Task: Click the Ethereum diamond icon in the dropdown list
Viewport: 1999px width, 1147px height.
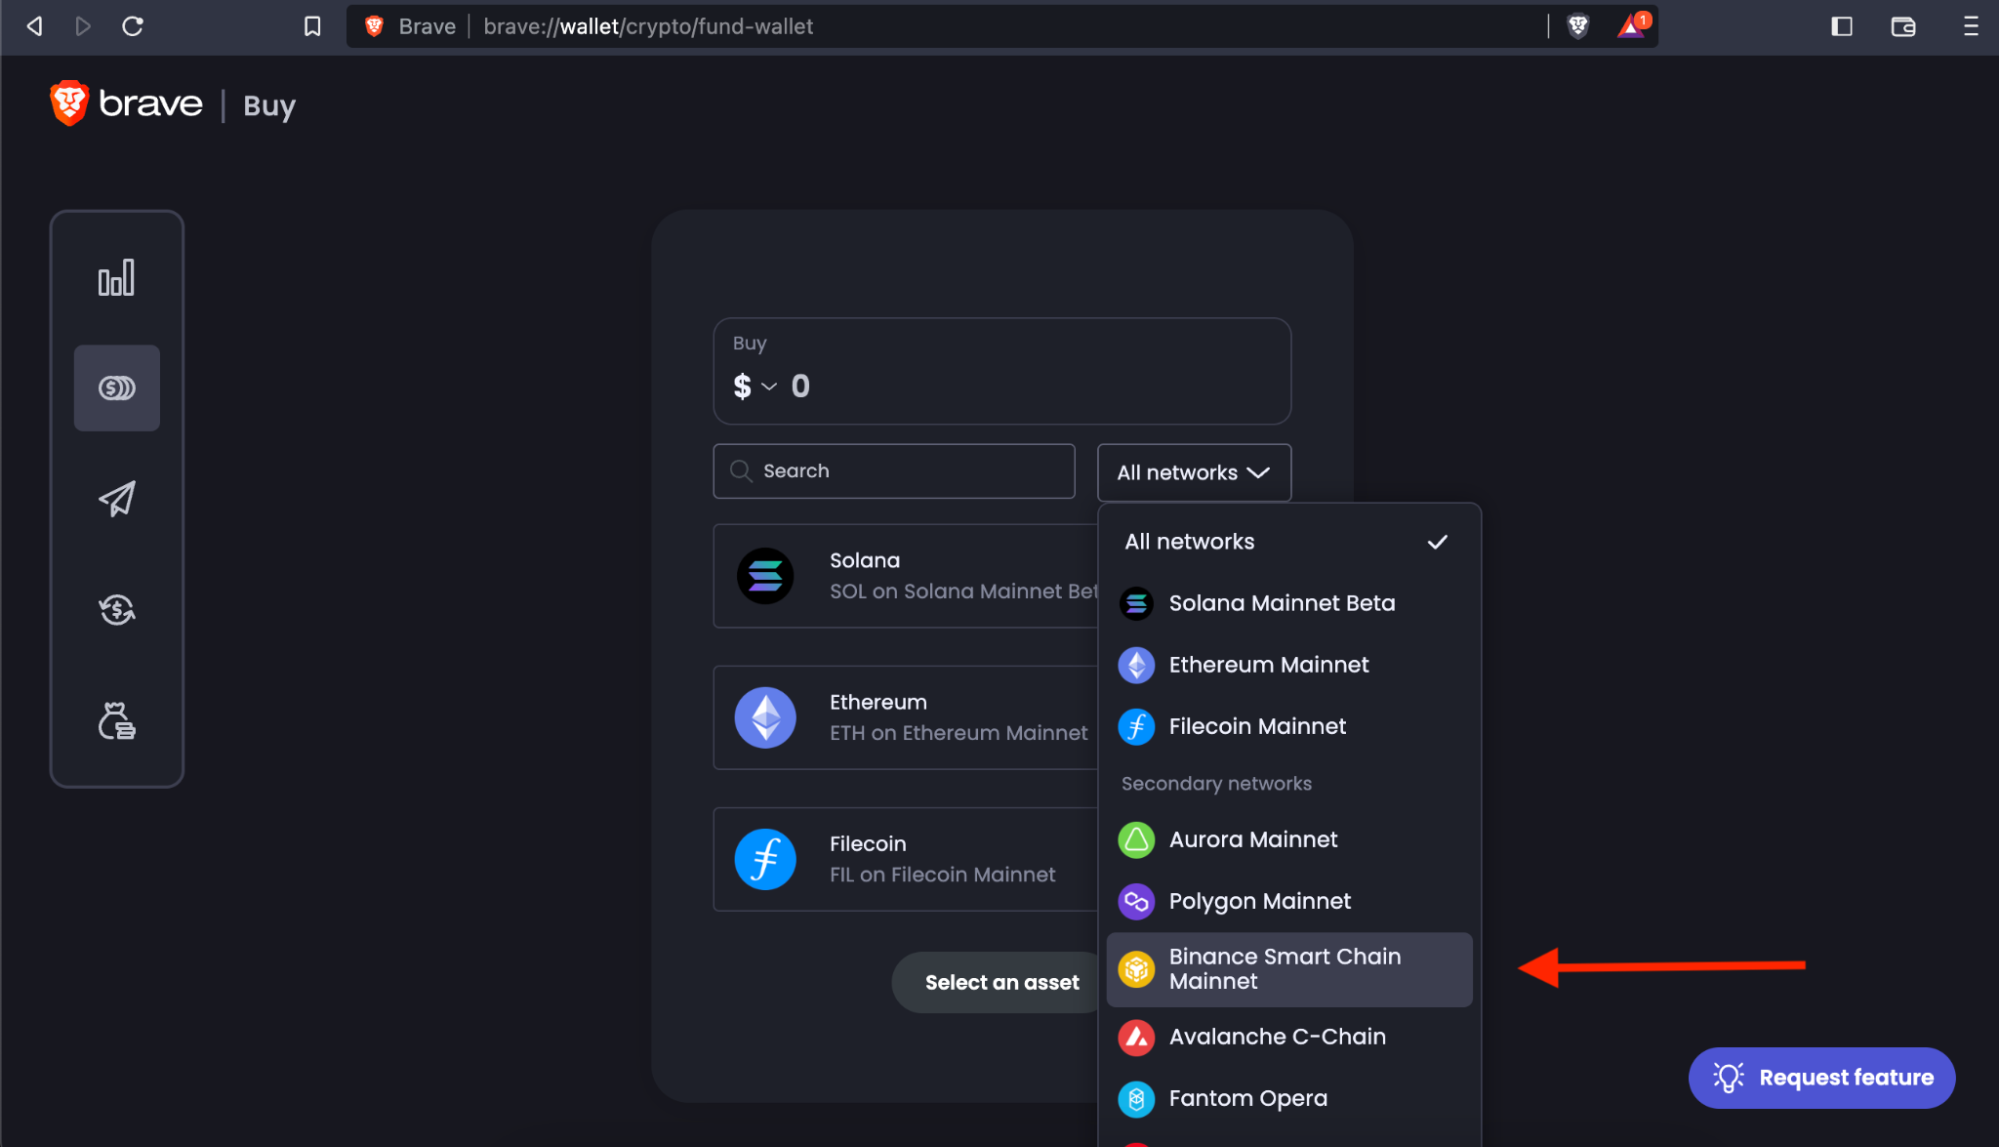Action: [1136, 665]
